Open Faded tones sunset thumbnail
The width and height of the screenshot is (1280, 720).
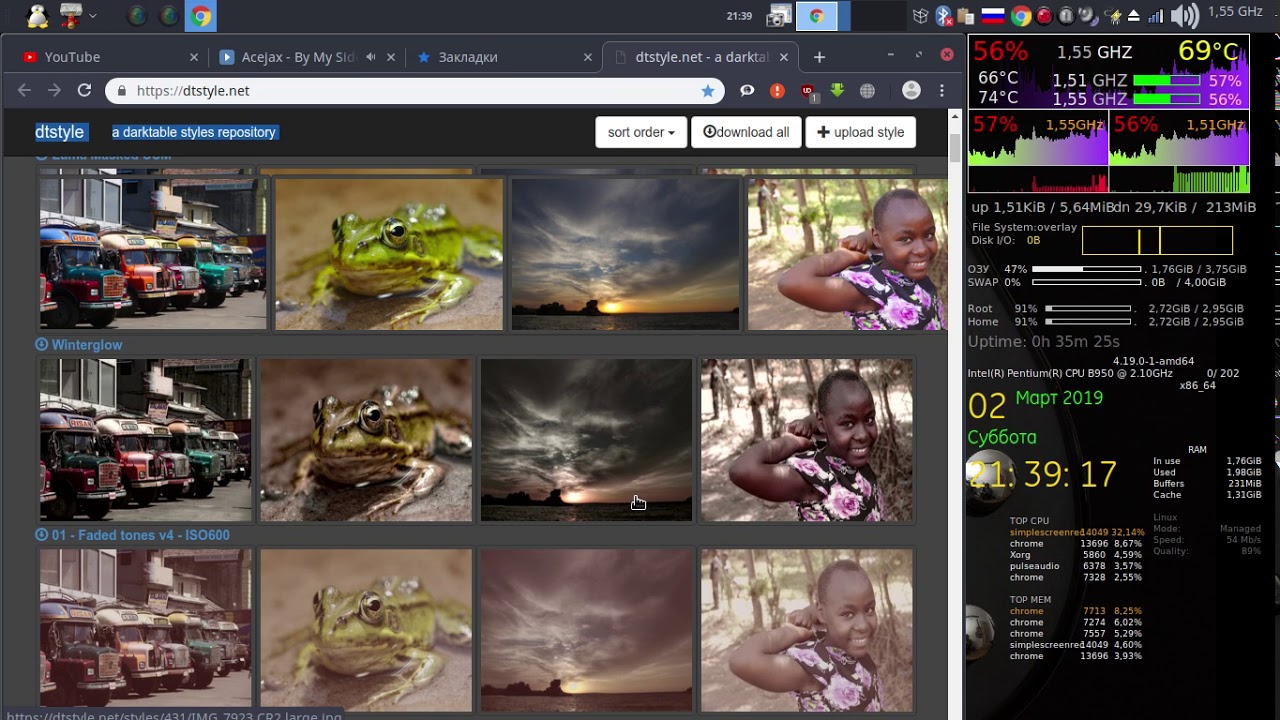click(586, 630)
